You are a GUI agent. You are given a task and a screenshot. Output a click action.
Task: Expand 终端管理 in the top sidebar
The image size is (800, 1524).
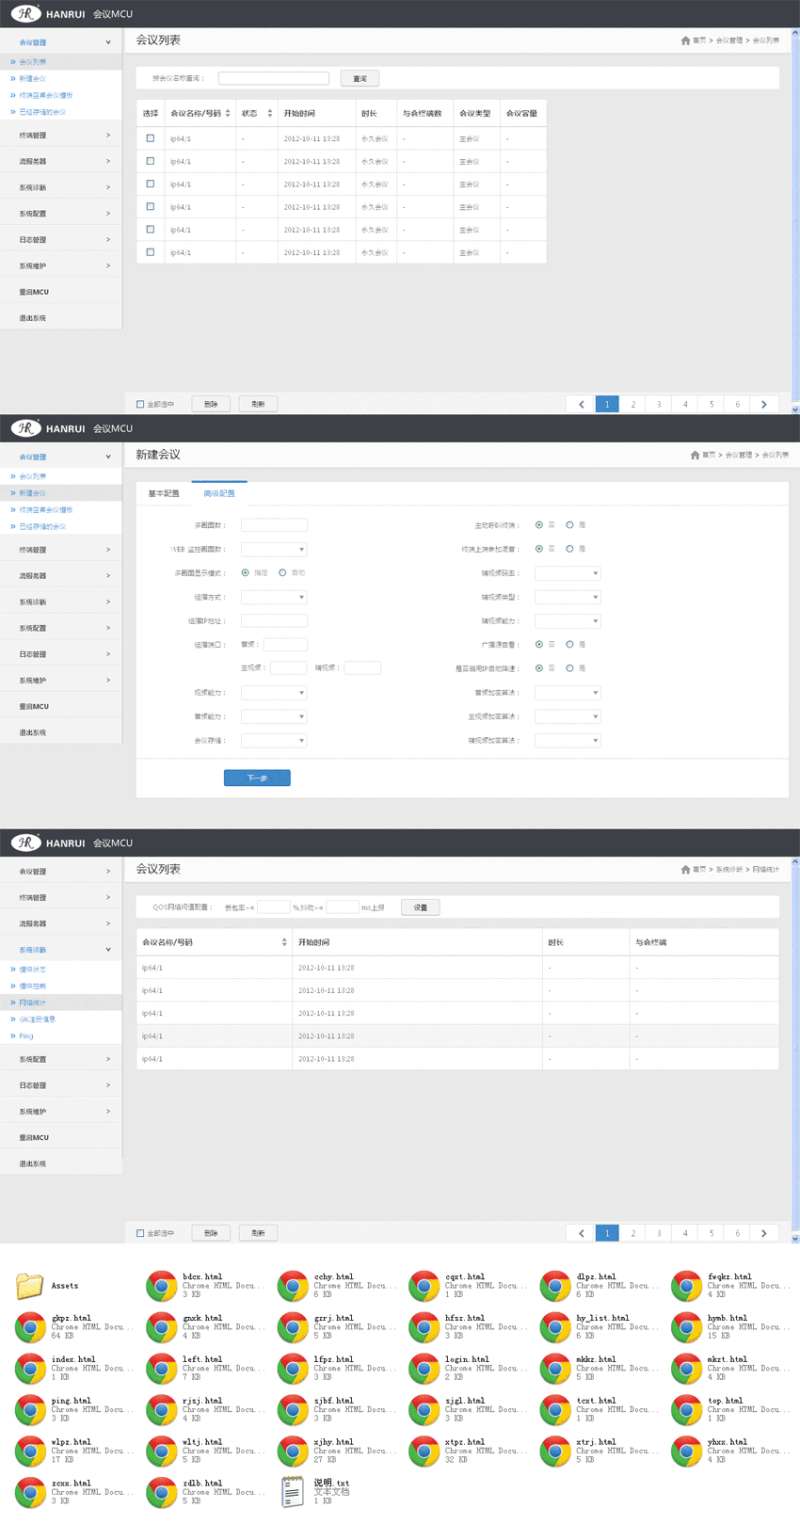60,135
